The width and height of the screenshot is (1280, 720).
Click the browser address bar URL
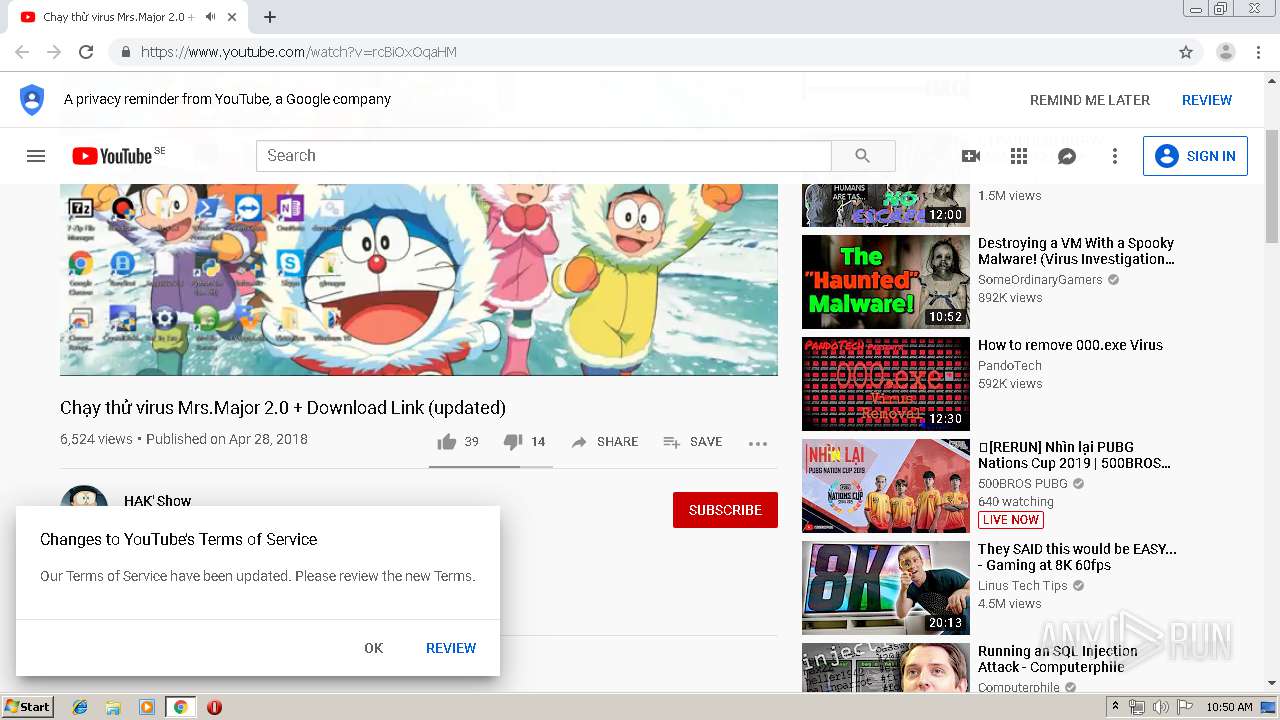click(299, 52)
